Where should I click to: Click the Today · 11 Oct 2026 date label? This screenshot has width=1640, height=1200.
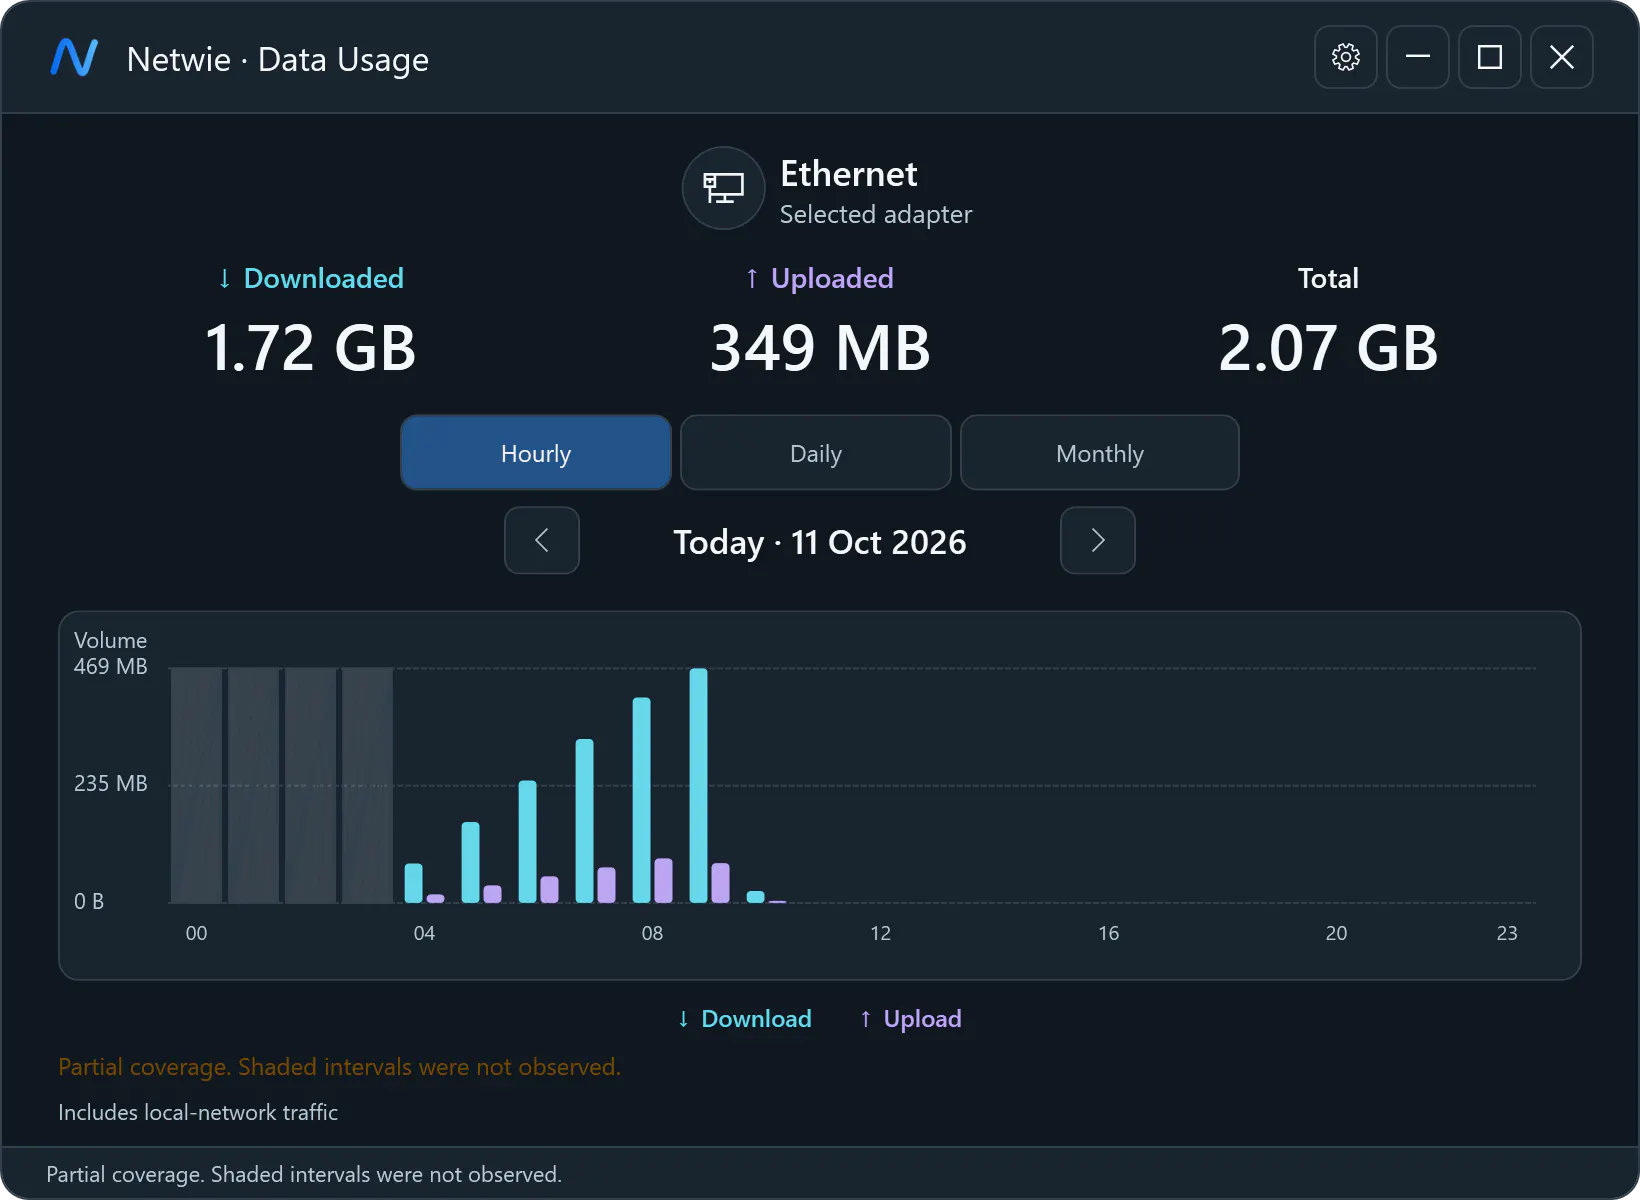pyautogui.click(x=820, y=542)
